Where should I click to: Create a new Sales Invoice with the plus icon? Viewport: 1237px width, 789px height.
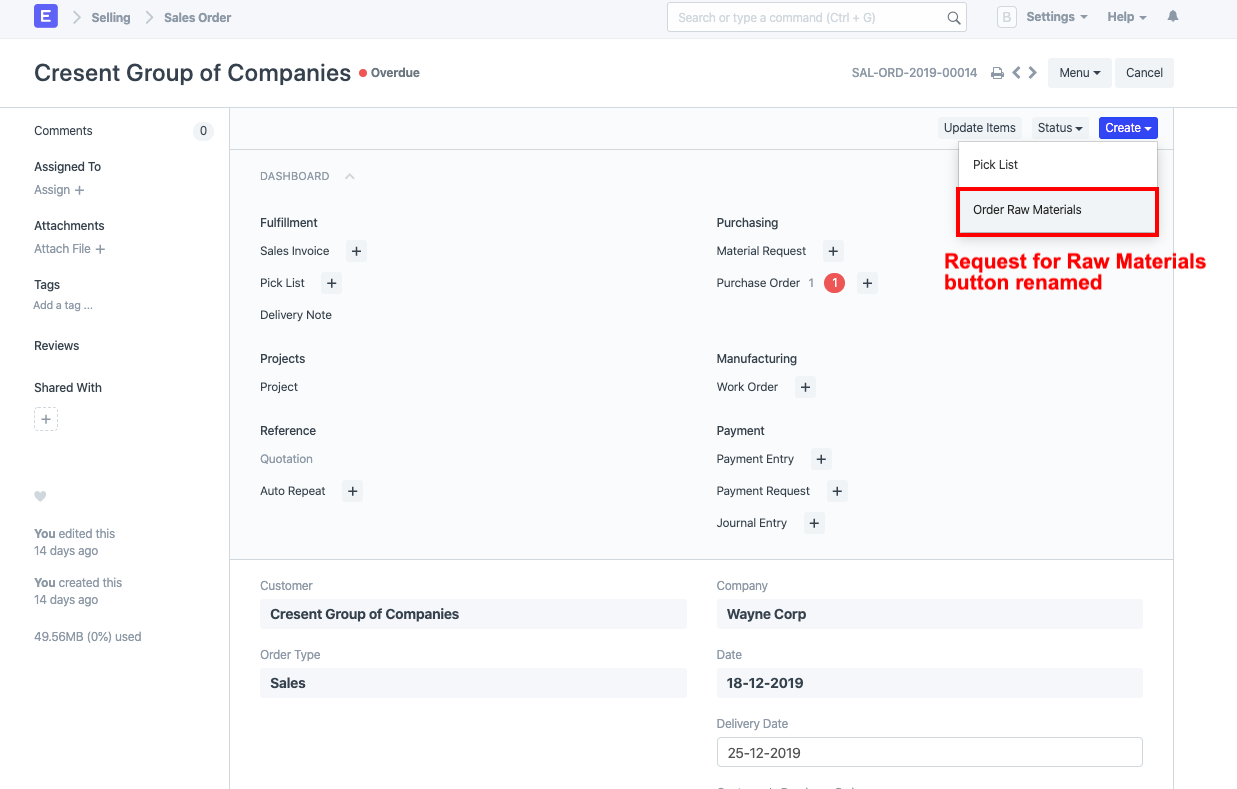point(356,251)
